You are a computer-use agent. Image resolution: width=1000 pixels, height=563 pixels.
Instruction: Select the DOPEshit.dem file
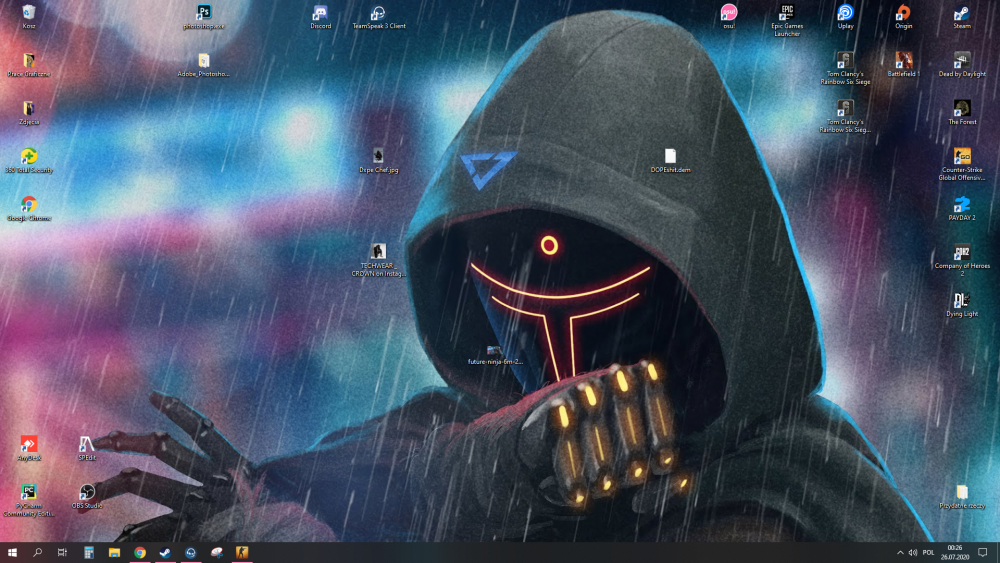pyautogui.click(x=670, y=161)
